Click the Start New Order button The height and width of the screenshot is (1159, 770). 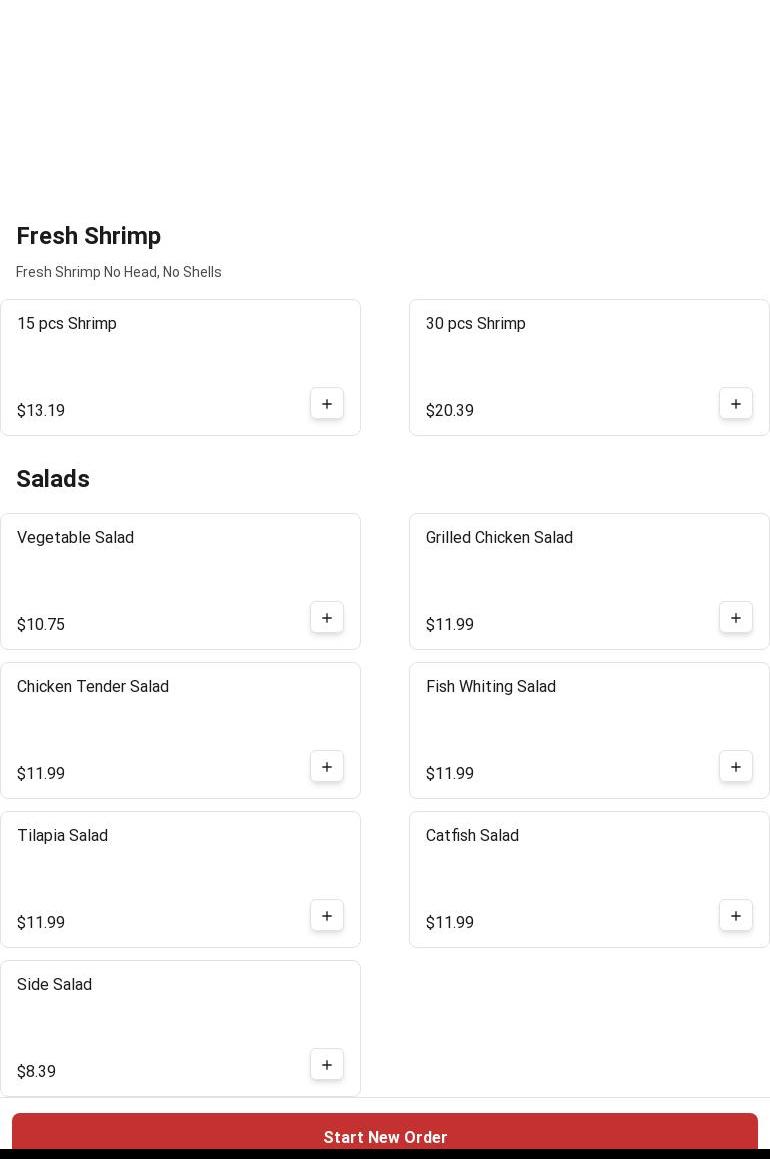385,1136
